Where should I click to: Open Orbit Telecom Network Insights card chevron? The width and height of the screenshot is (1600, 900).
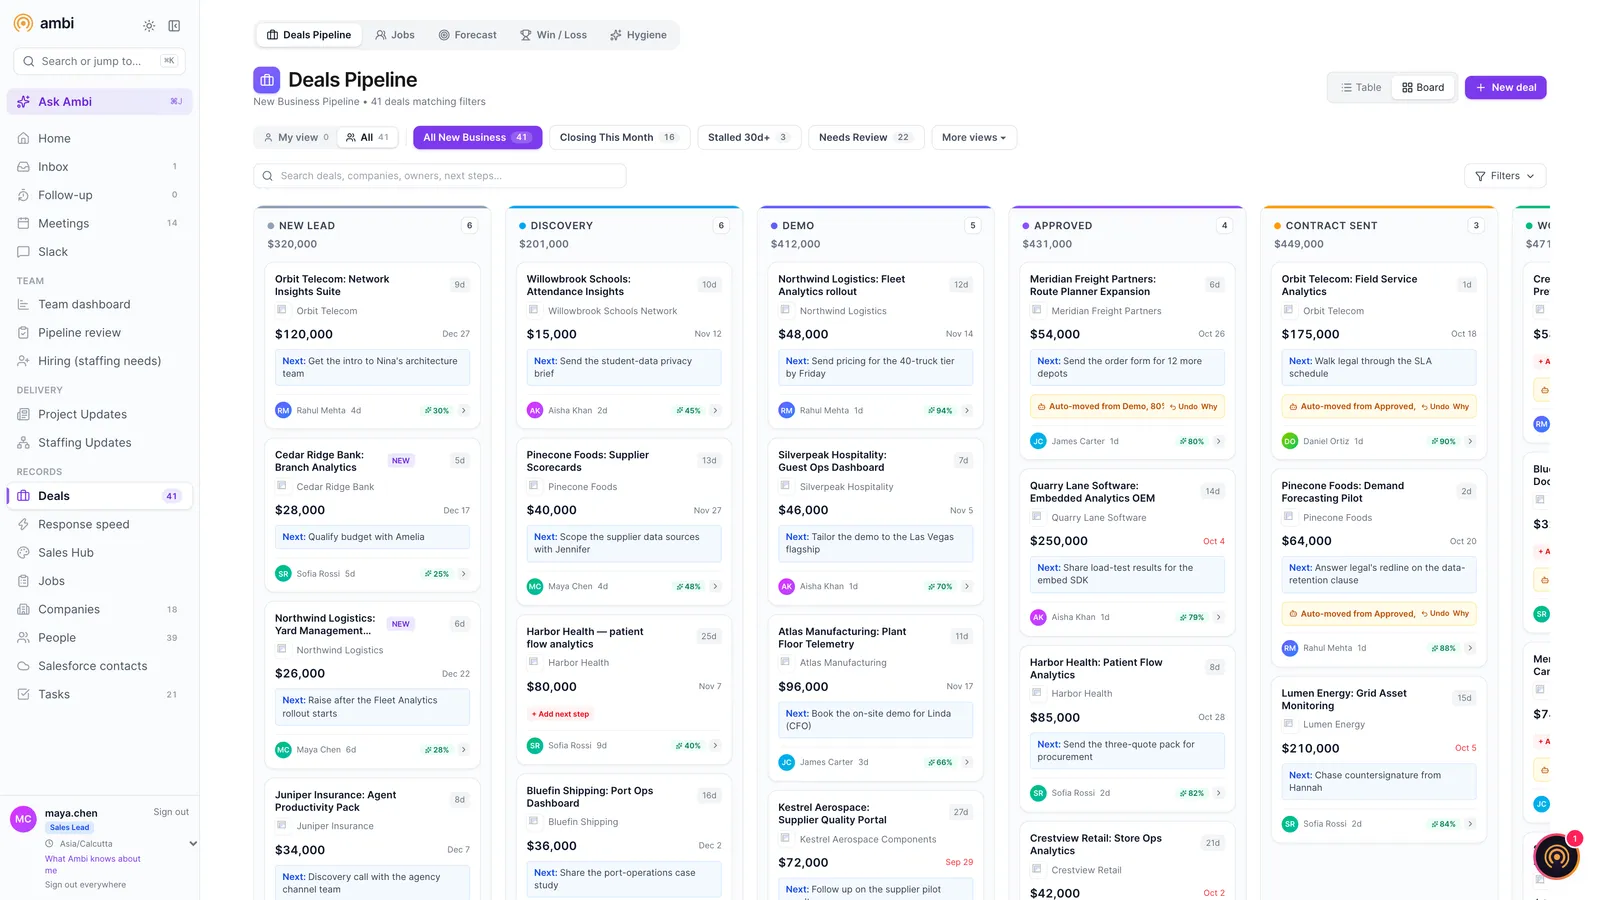(464, 411)
